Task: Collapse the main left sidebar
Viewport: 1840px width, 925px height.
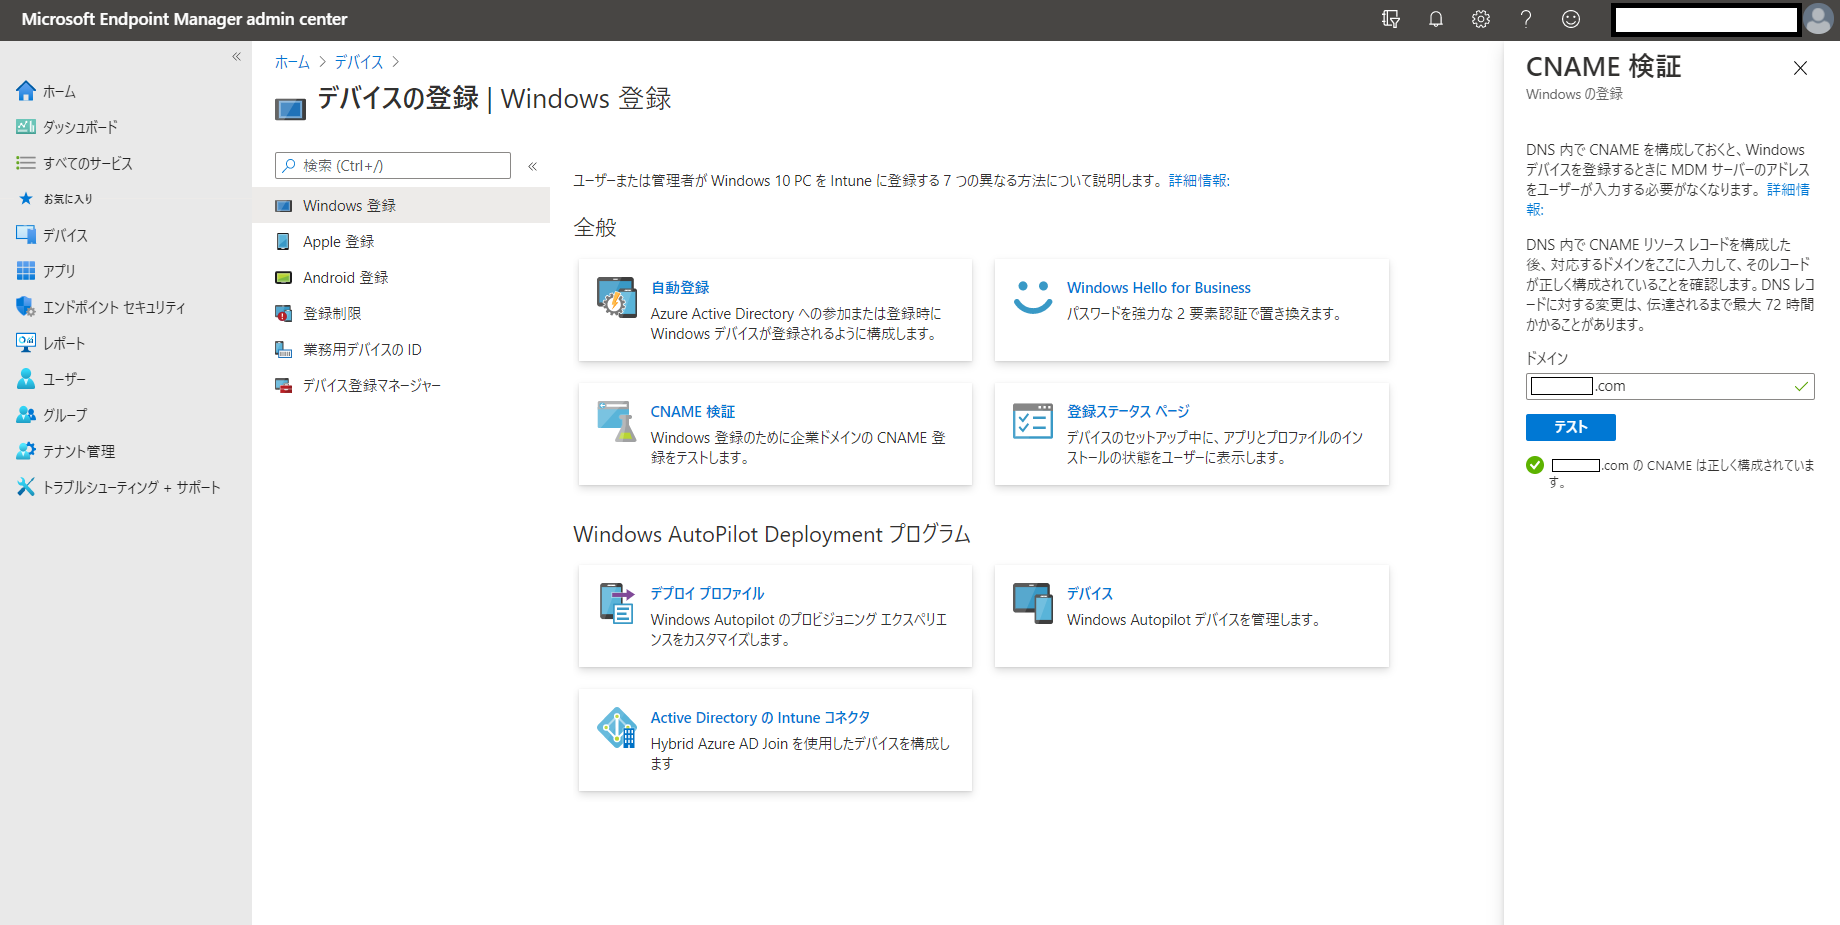Action: (x=237, y=57)
